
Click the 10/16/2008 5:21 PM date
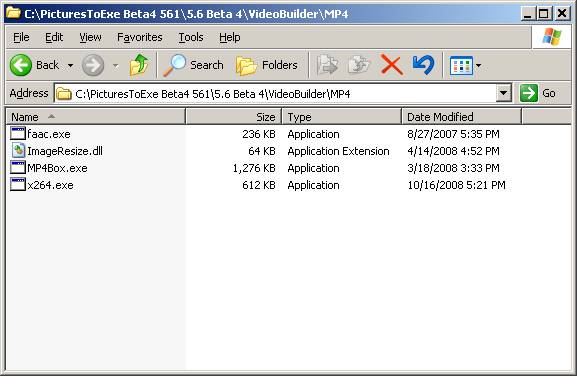[x=456, y=185]
